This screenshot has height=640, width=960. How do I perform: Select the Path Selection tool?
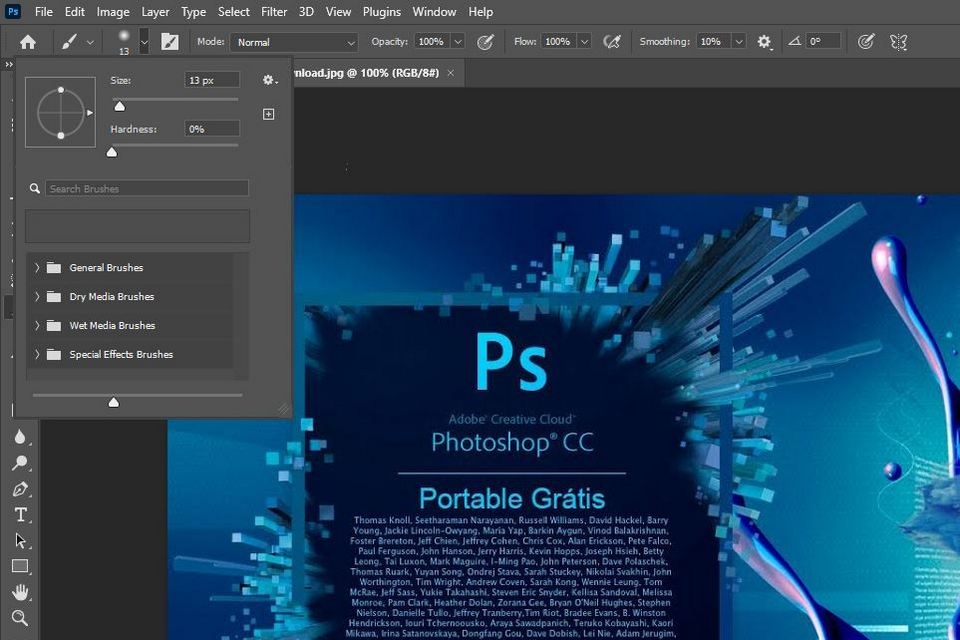(20, 540)
